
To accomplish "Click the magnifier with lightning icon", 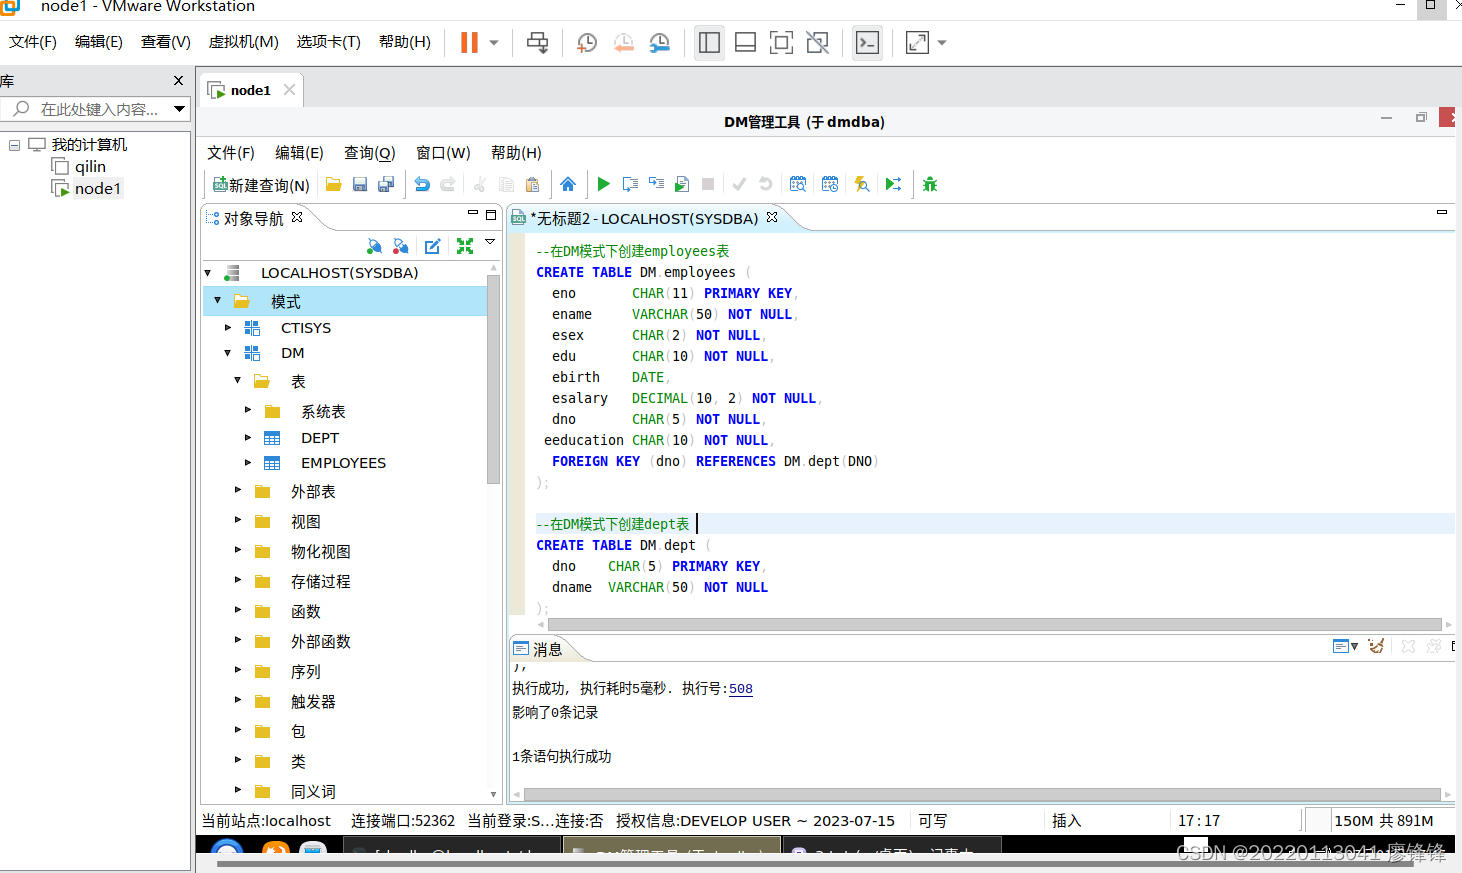I will pos(861,184).
